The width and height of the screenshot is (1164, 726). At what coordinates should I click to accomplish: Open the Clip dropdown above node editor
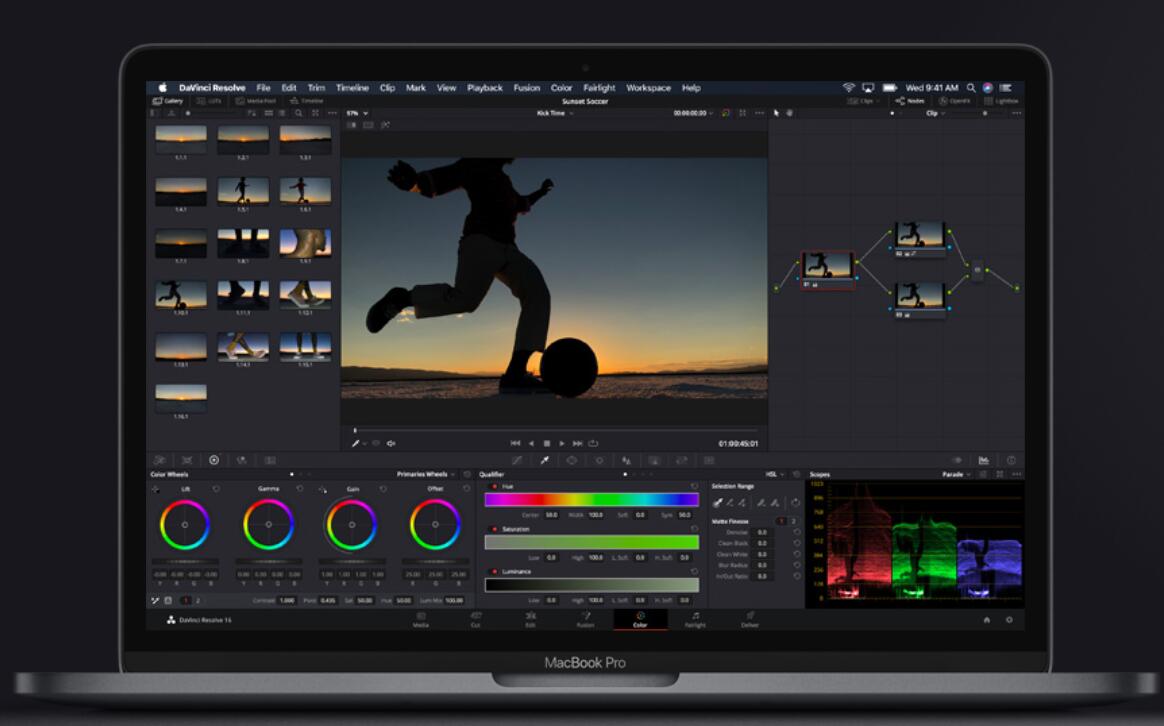tap(935, 114)
